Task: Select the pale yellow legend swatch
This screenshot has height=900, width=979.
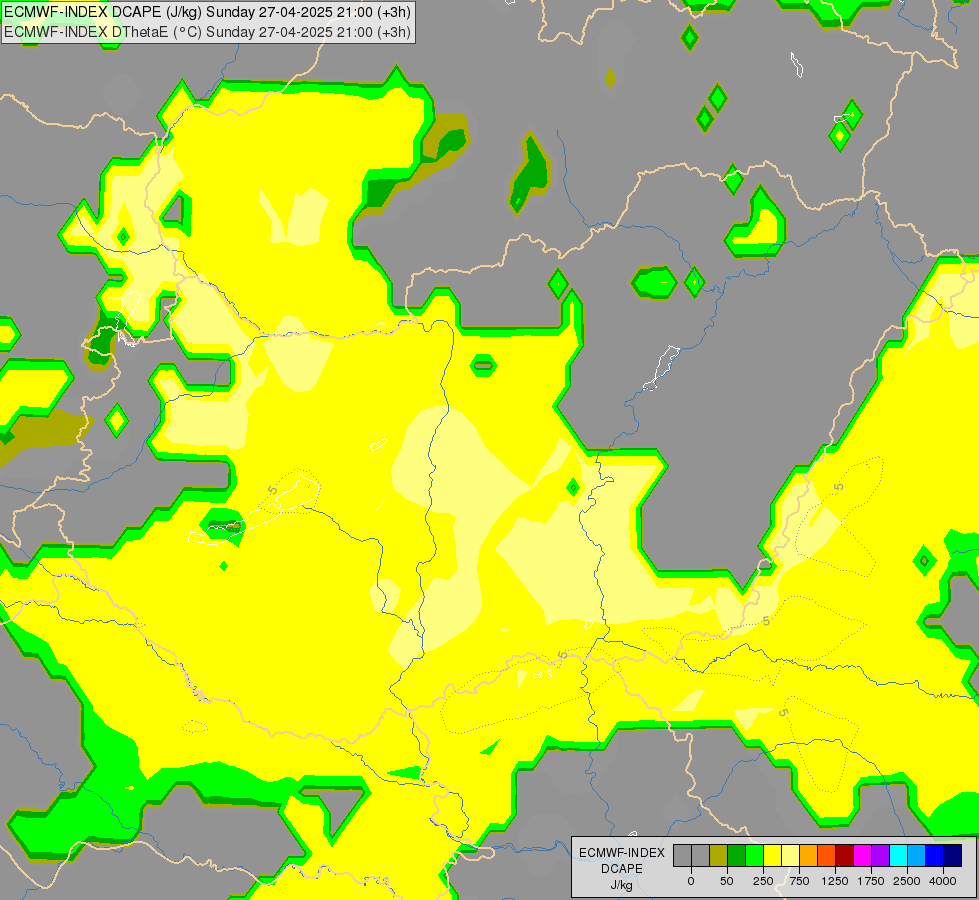Action: 790,855
